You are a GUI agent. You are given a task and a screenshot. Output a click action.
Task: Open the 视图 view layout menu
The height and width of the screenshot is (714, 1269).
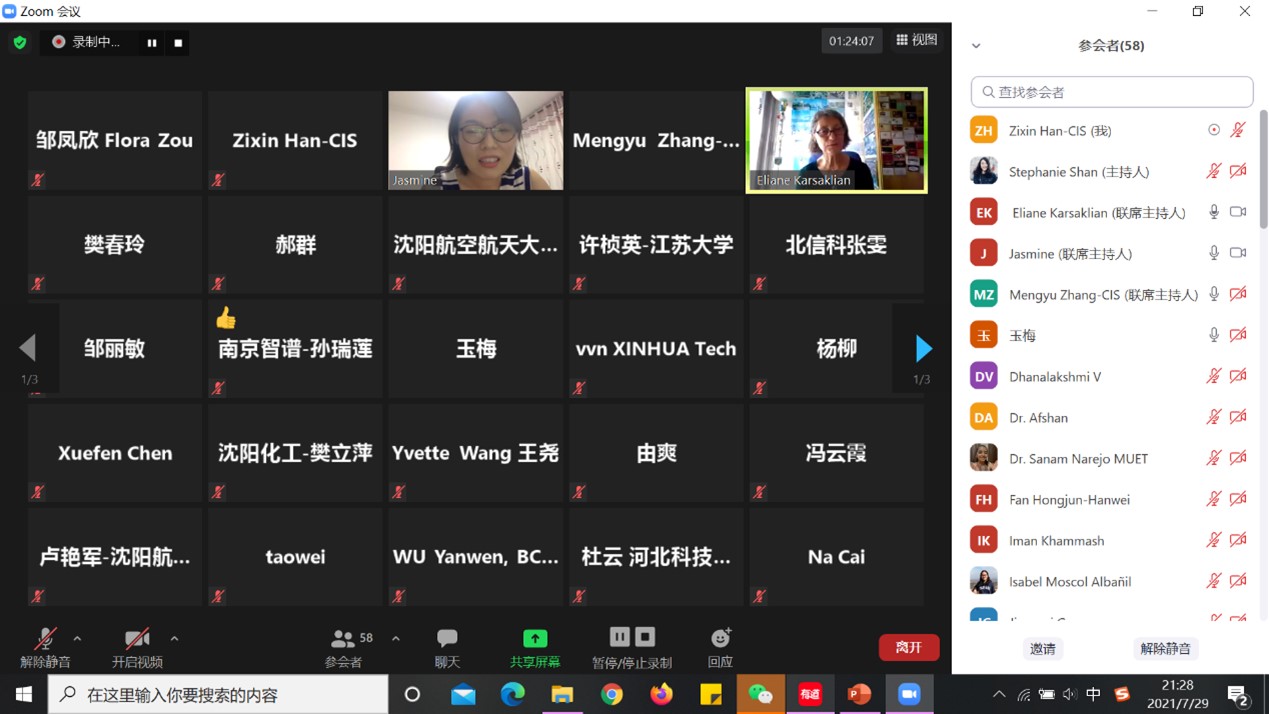[916, 40]
